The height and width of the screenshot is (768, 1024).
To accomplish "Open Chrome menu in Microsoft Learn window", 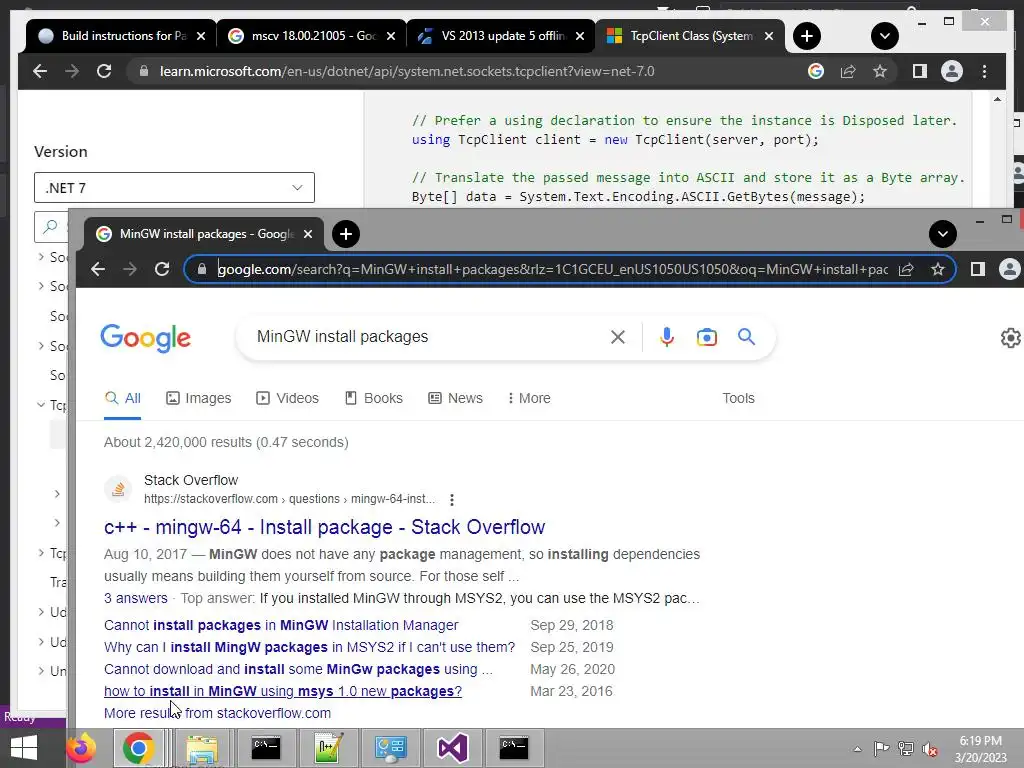I will point(984,71).
